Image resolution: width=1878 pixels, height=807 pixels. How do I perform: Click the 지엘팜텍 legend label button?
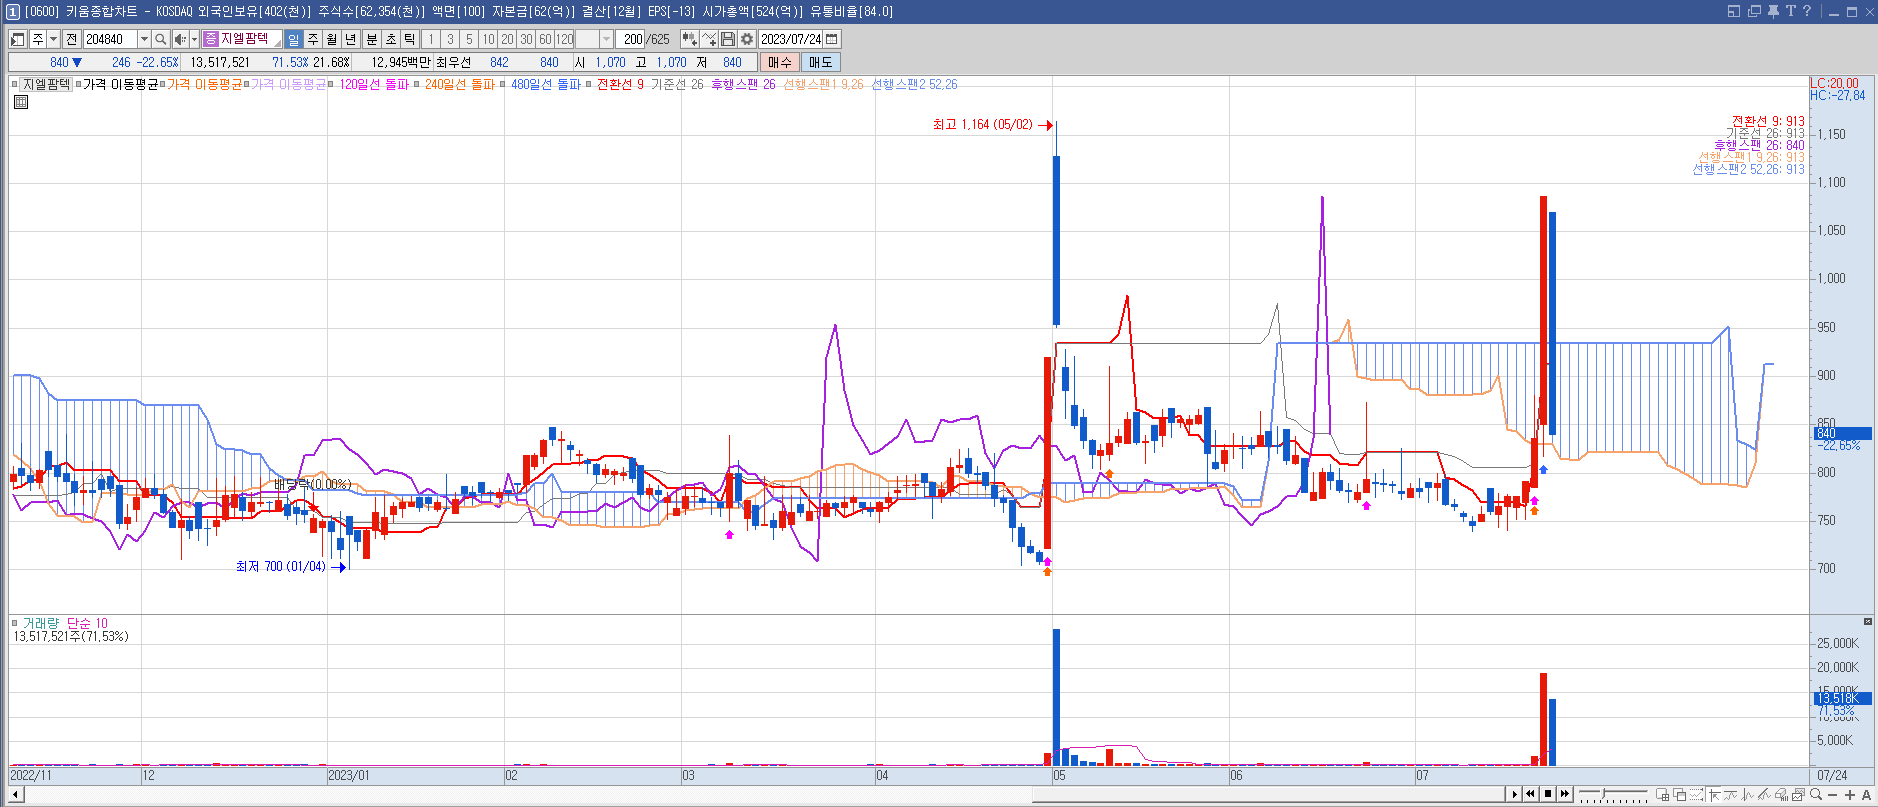click(x=46, y=84)
